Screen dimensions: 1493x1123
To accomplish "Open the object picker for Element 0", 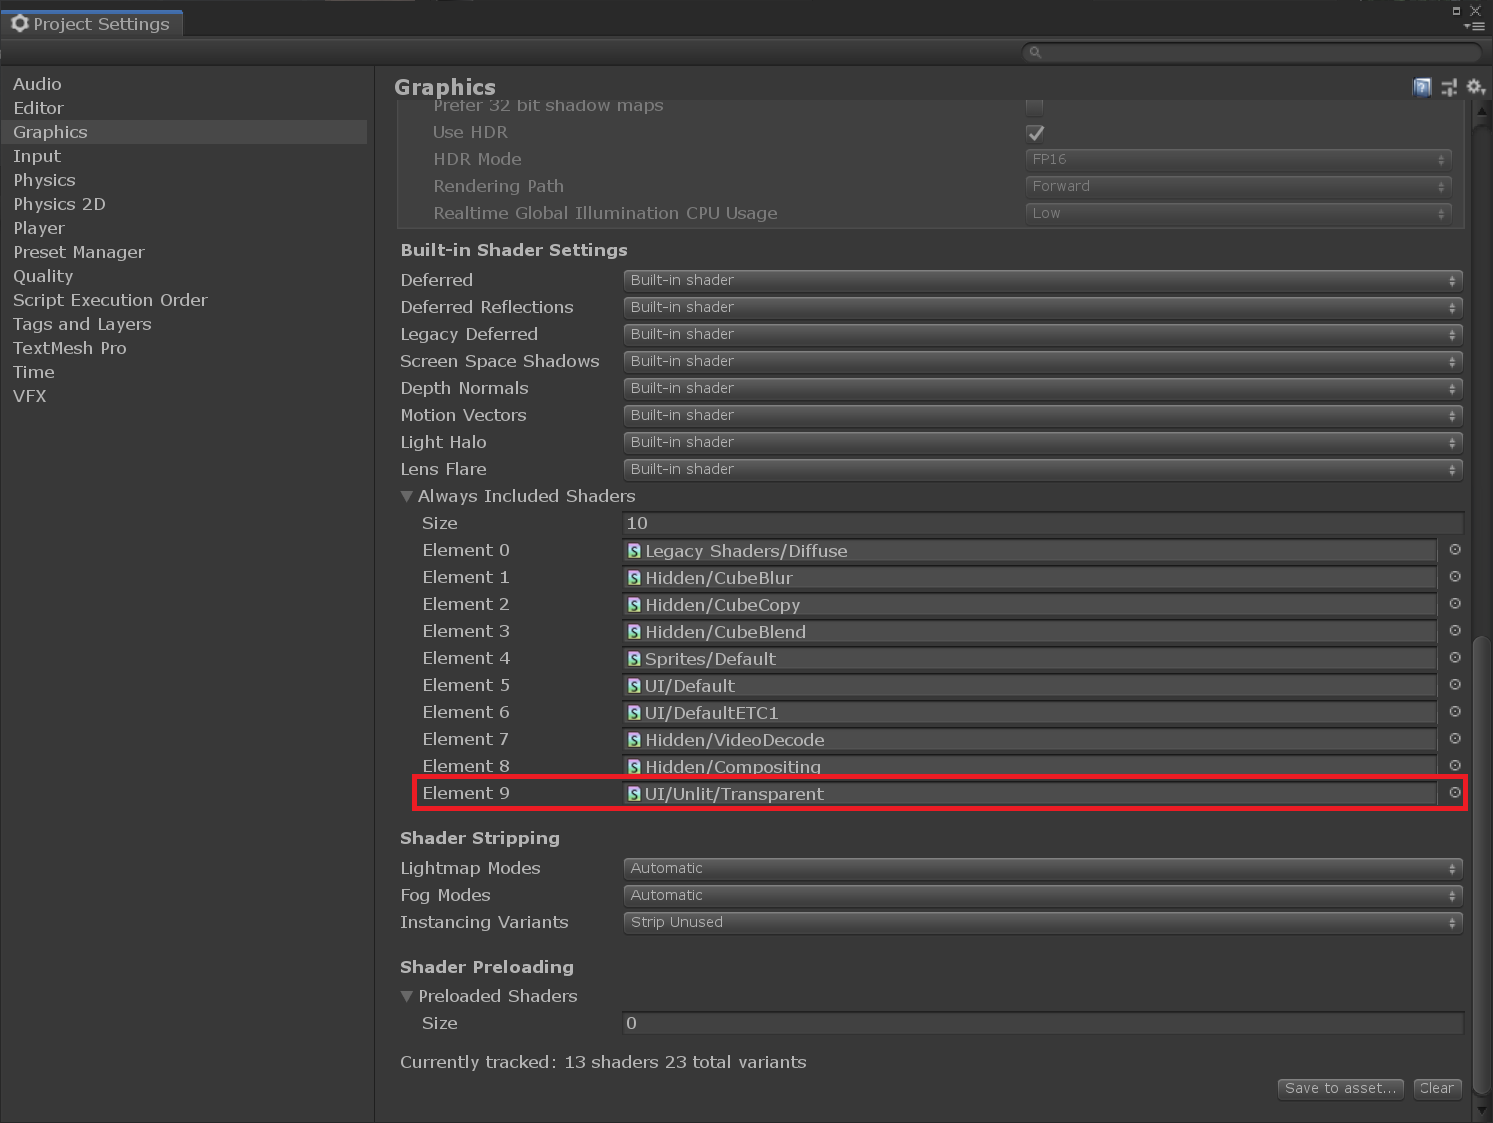I will (x=1454, y=549).
